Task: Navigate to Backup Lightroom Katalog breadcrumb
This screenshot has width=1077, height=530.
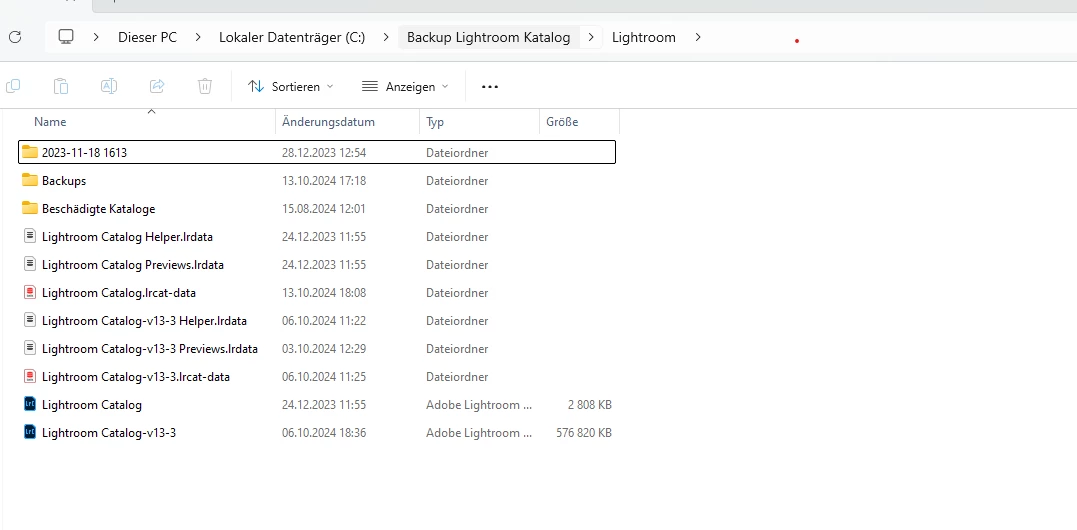Action: 488,37
